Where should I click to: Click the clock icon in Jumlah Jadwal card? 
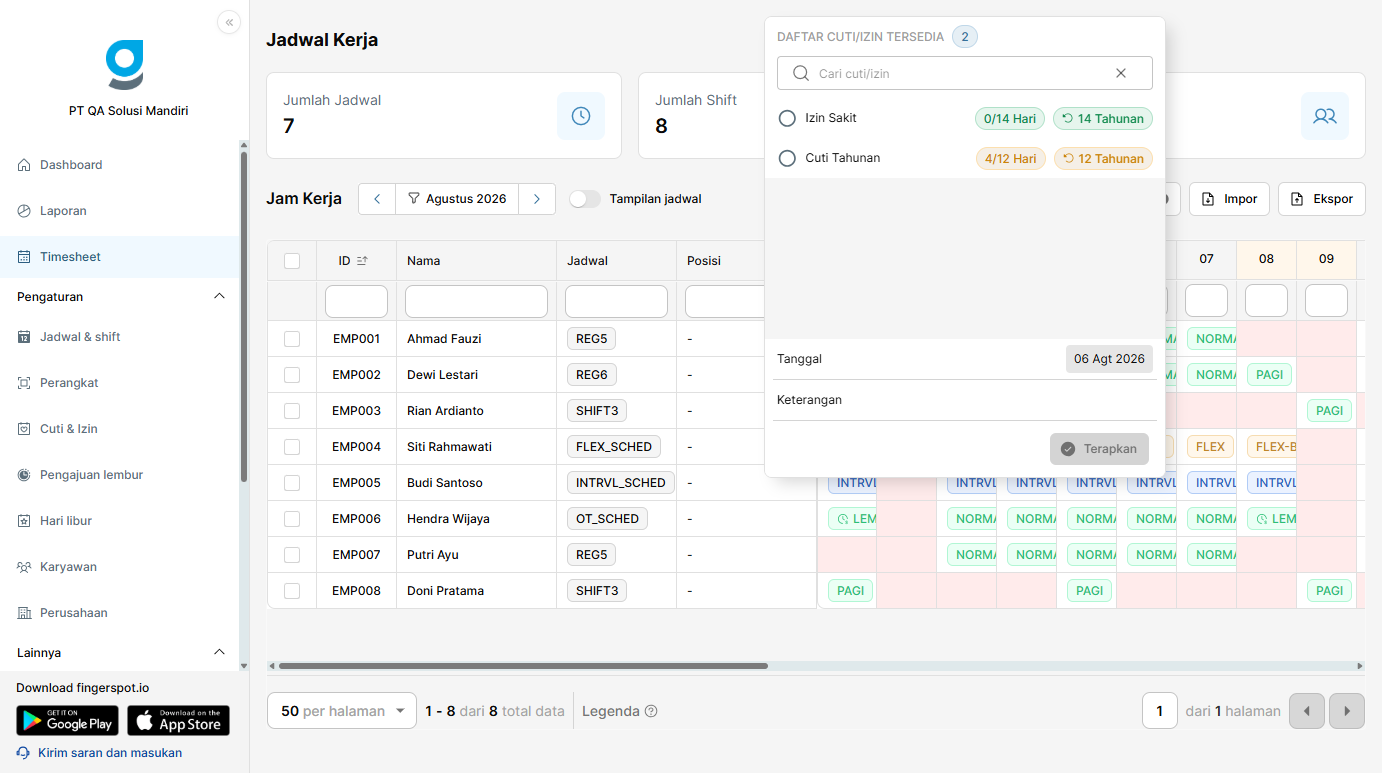point(581,116)
